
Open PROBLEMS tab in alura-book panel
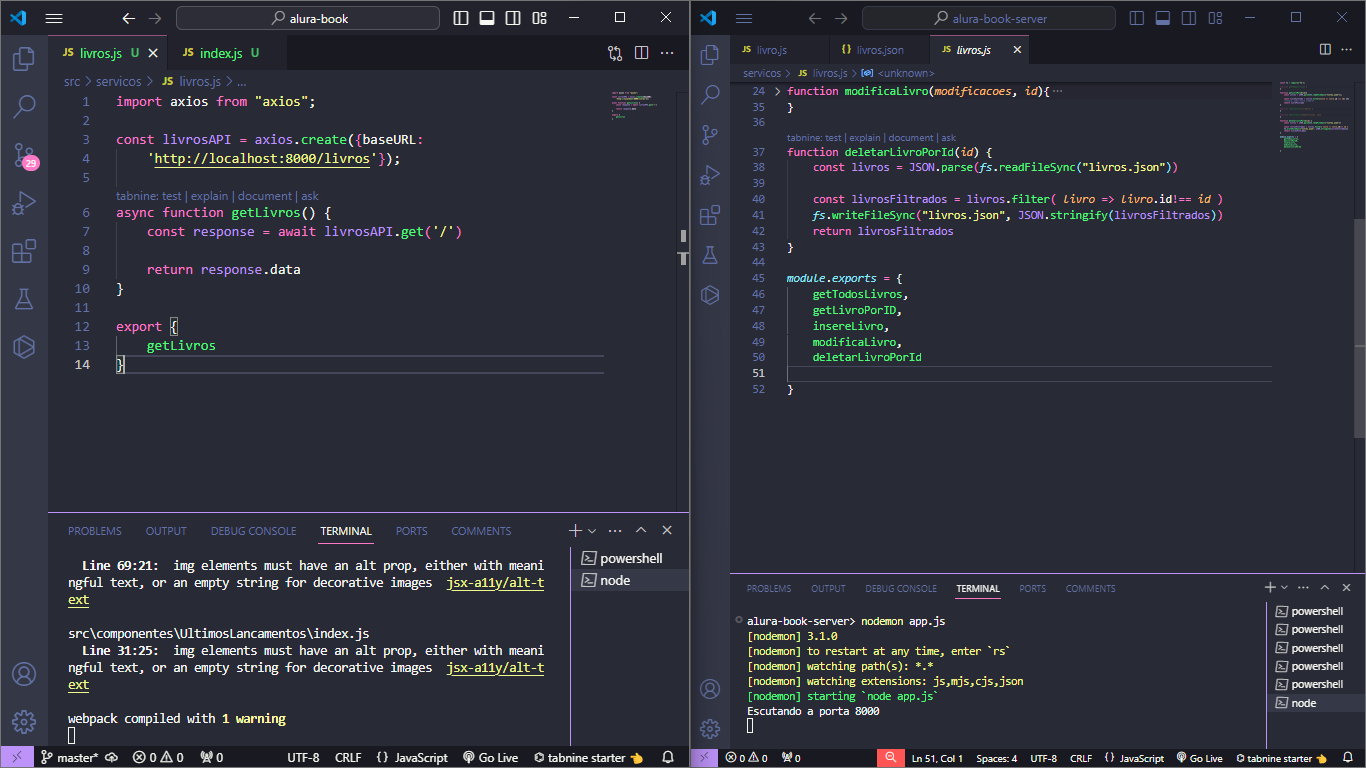point(95,531)
